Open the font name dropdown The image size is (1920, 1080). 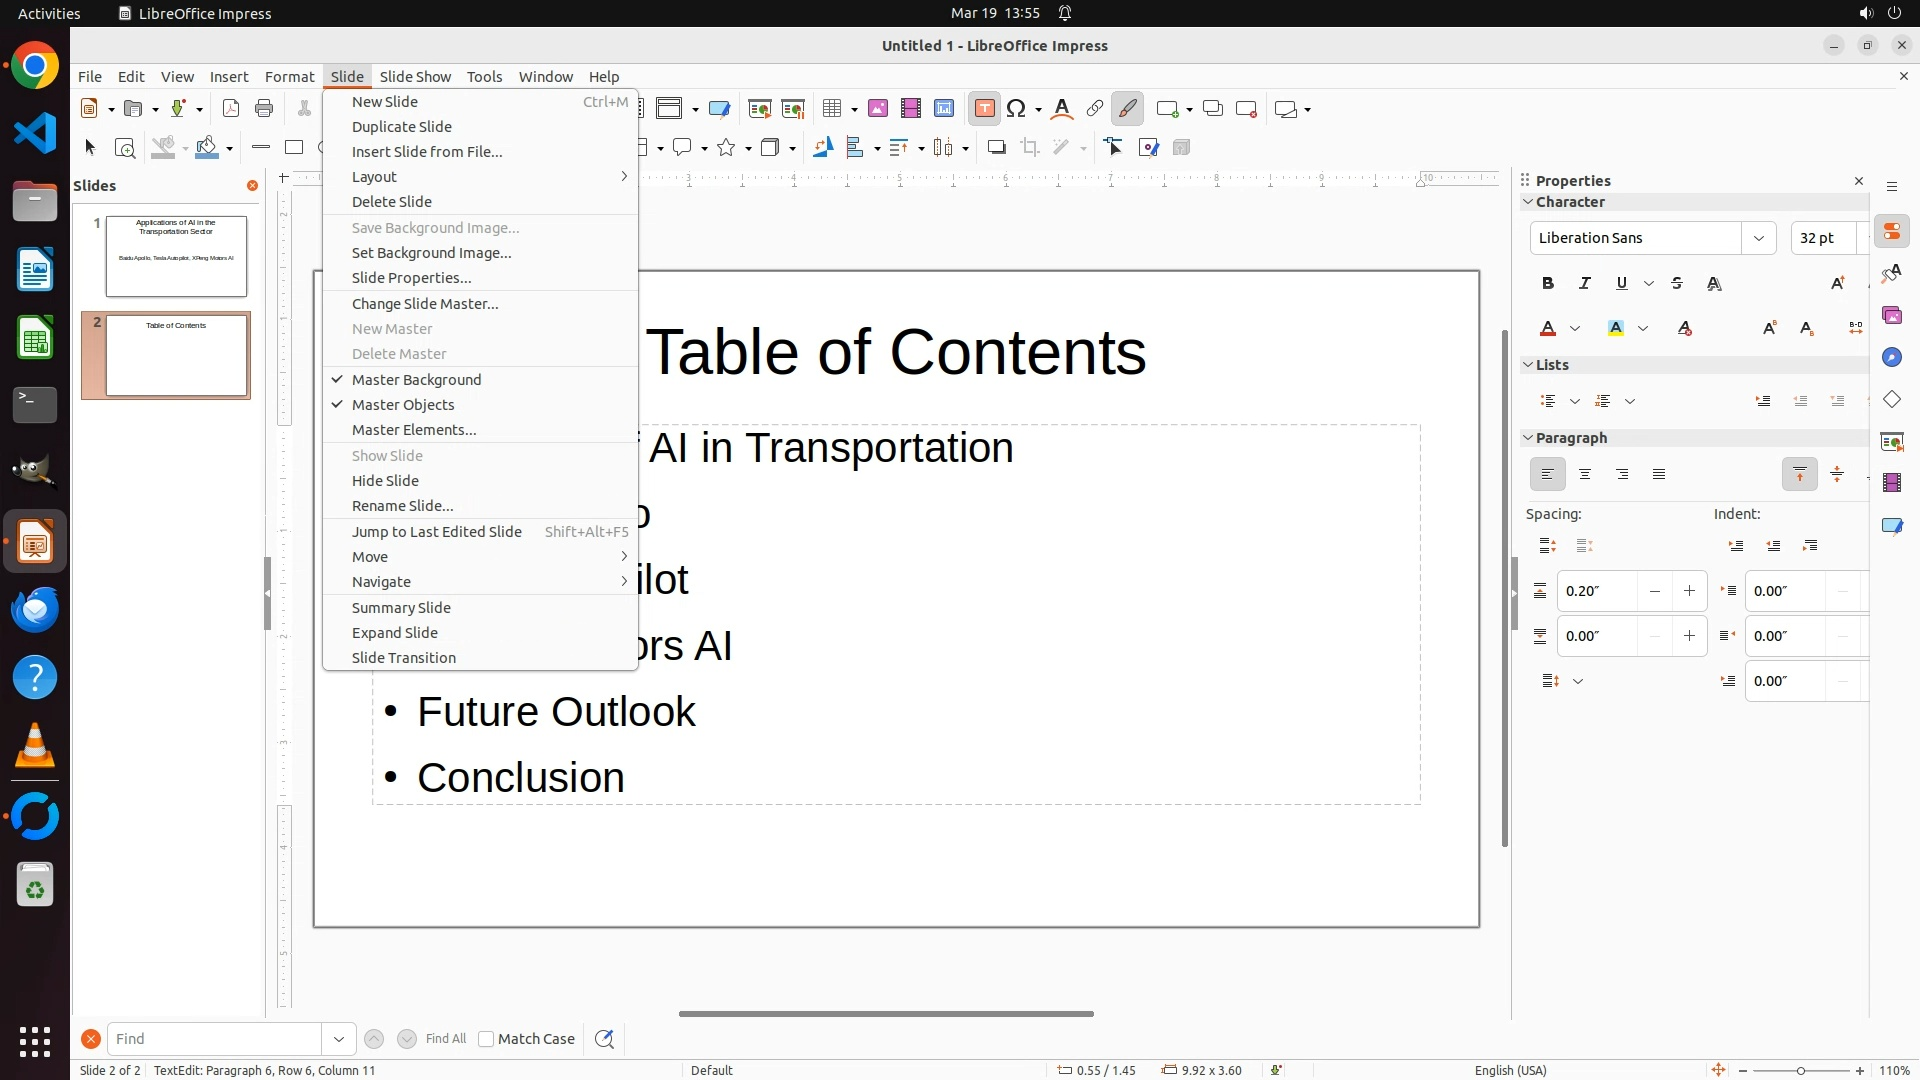(1758, 238)
